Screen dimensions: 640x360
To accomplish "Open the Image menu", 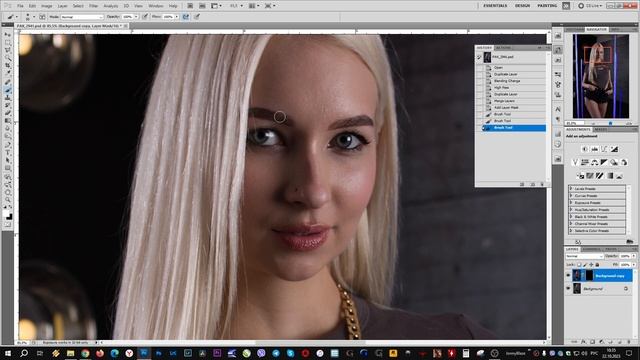I will pyautogui.click(x=47, y=6).
